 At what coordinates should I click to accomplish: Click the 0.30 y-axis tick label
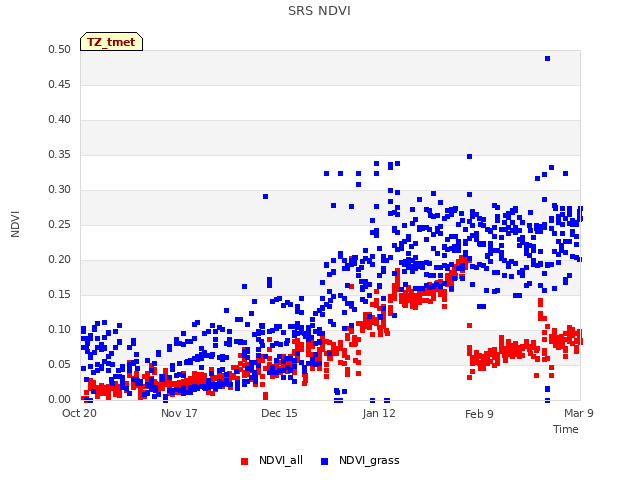coord(59,189)
